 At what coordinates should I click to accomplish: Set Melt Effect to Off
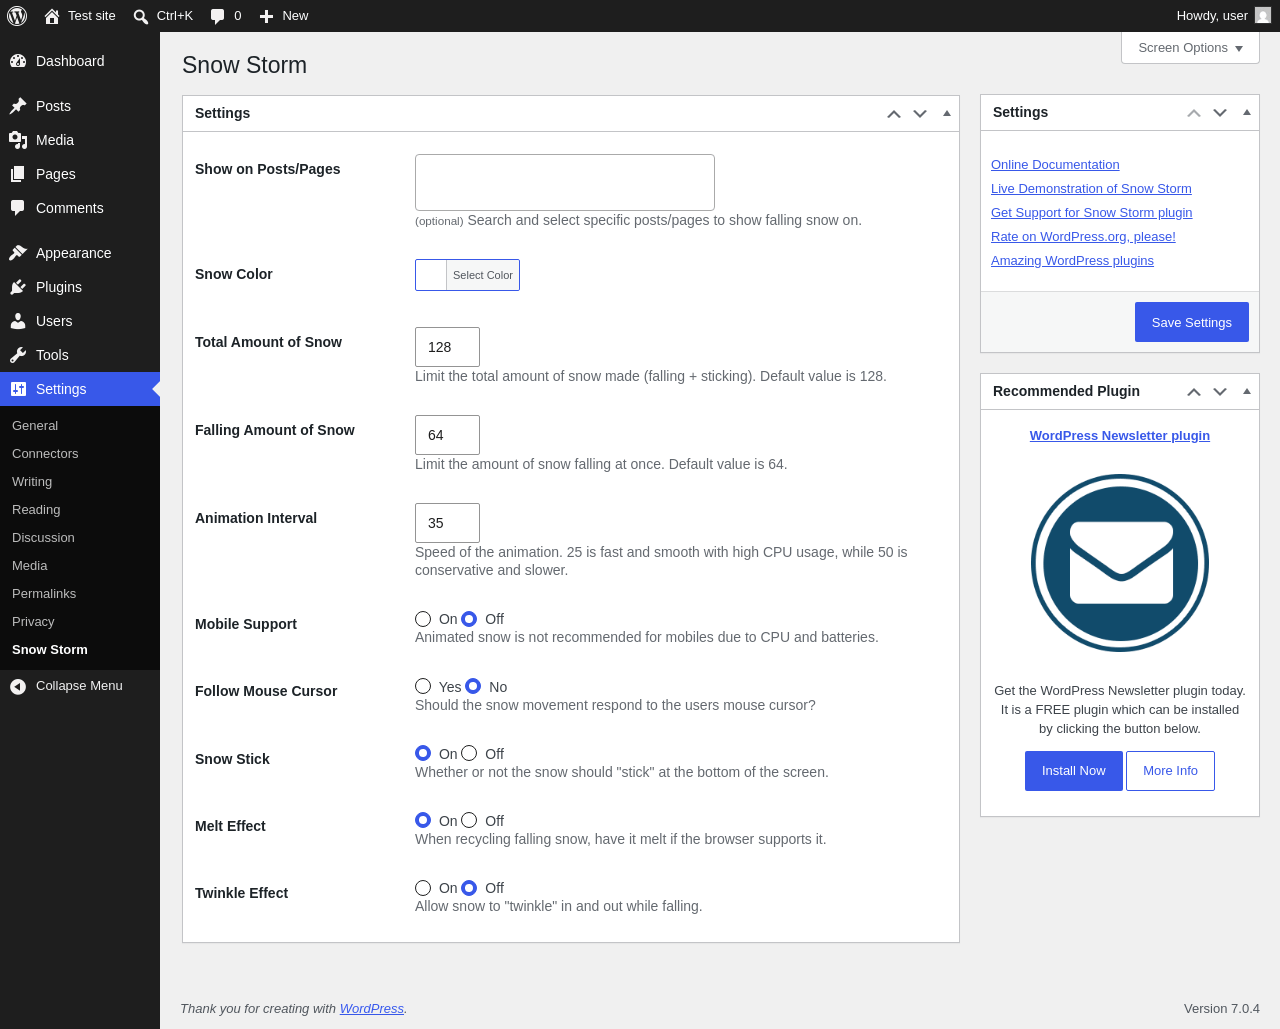469,820
